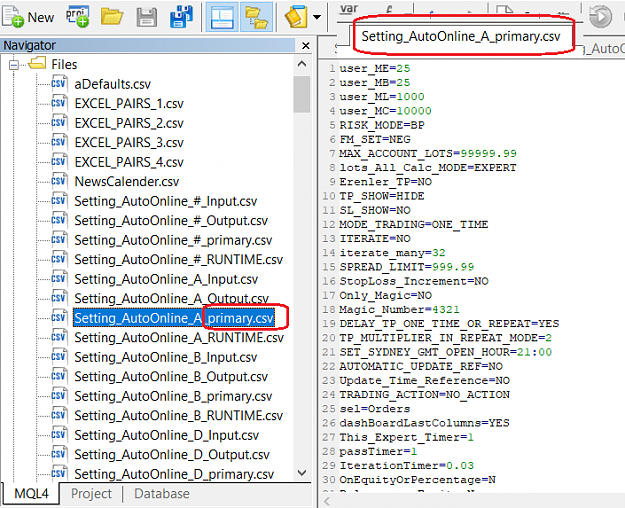Viewport: 625px width, 508px height.
Task: Click line IterationTimer=0.03
Action: [x=407, y=466]
